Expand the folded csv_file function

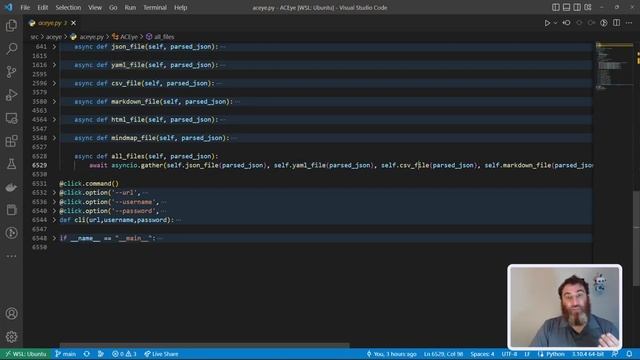54,83
